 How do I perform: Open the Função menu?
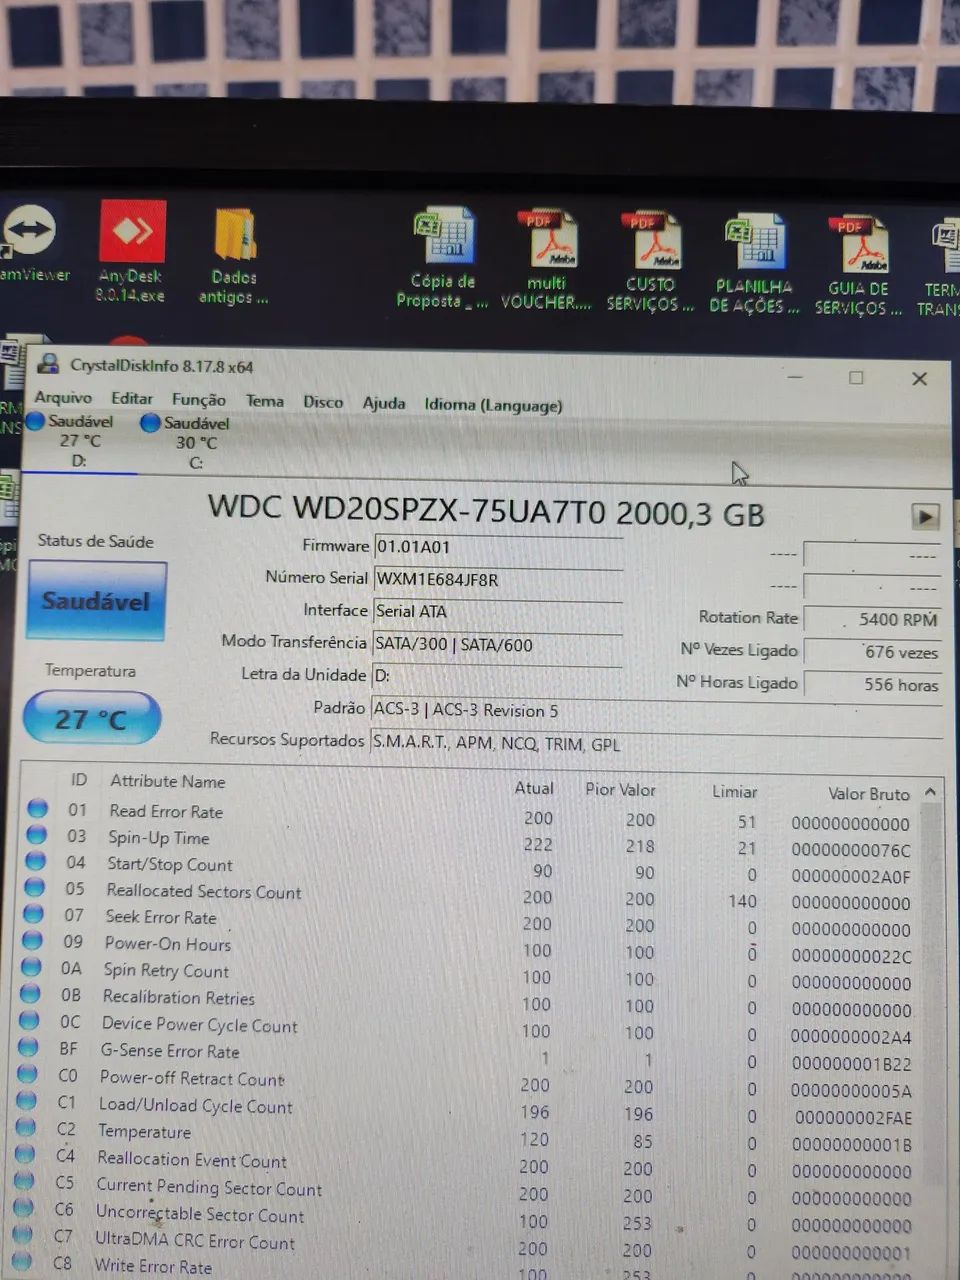click(x=199, y=400)
